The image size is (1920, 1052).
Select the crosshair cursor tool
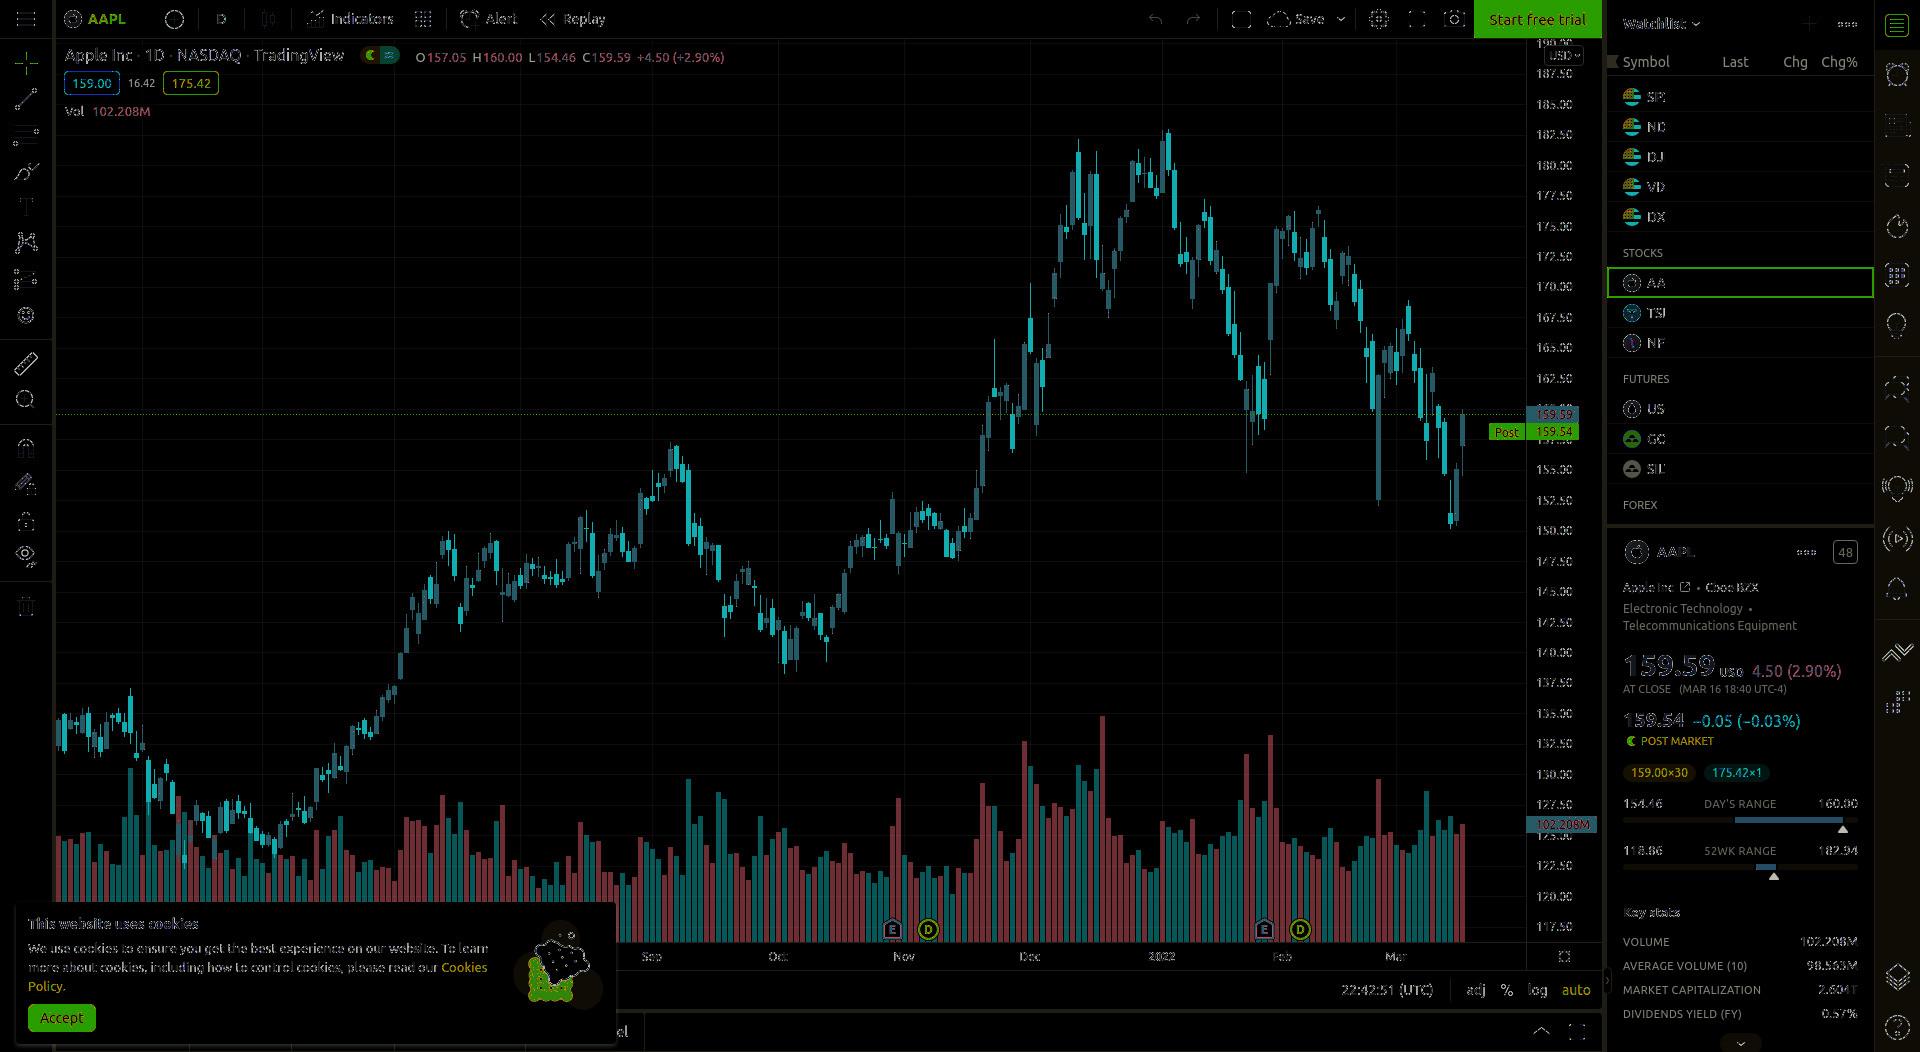26,64
